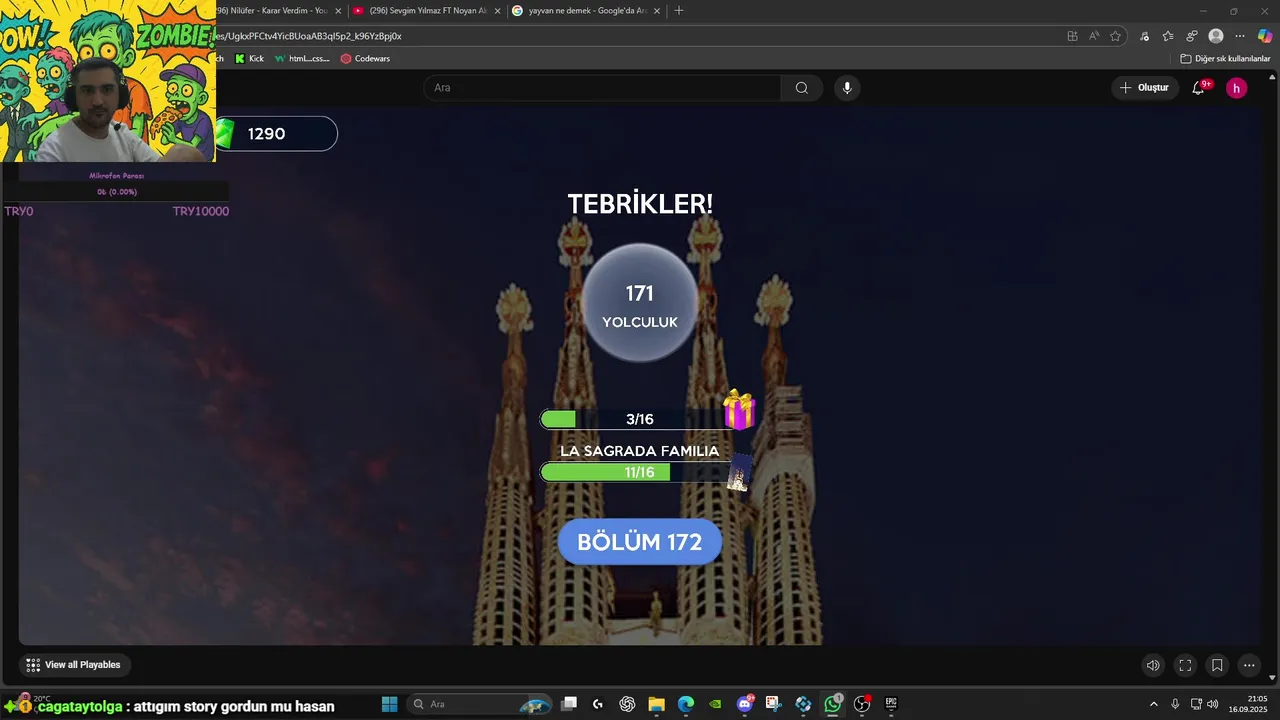
Task: Open the Kick bookmark
Action: click(x=249, y=59)
